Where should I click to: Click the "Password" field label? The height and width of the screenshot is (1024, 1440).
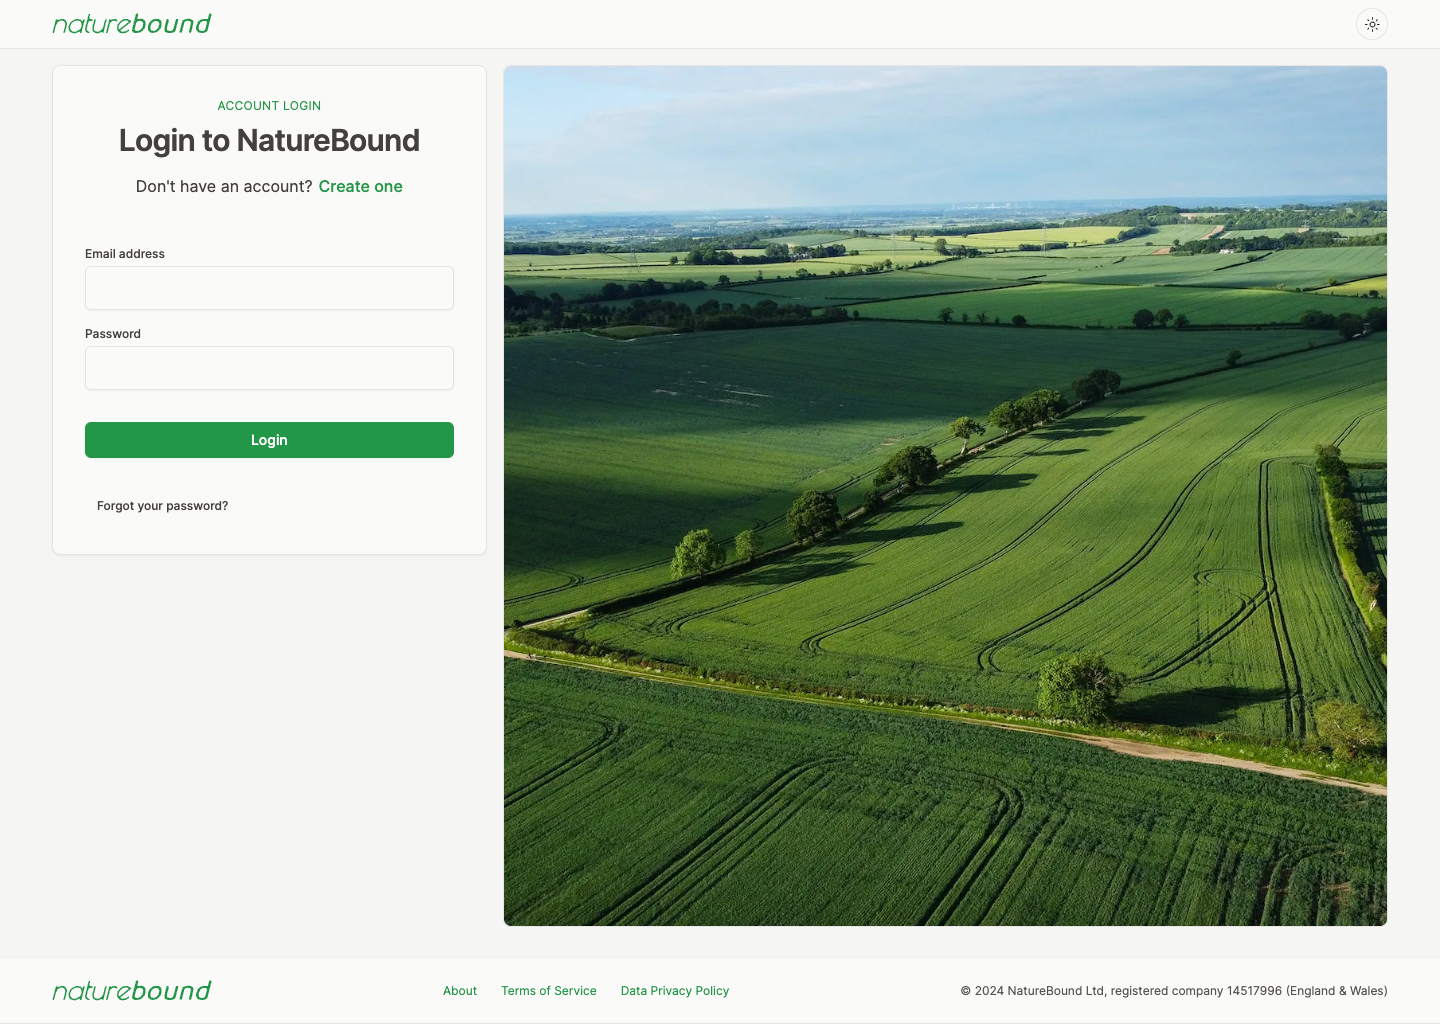point(113,334)
